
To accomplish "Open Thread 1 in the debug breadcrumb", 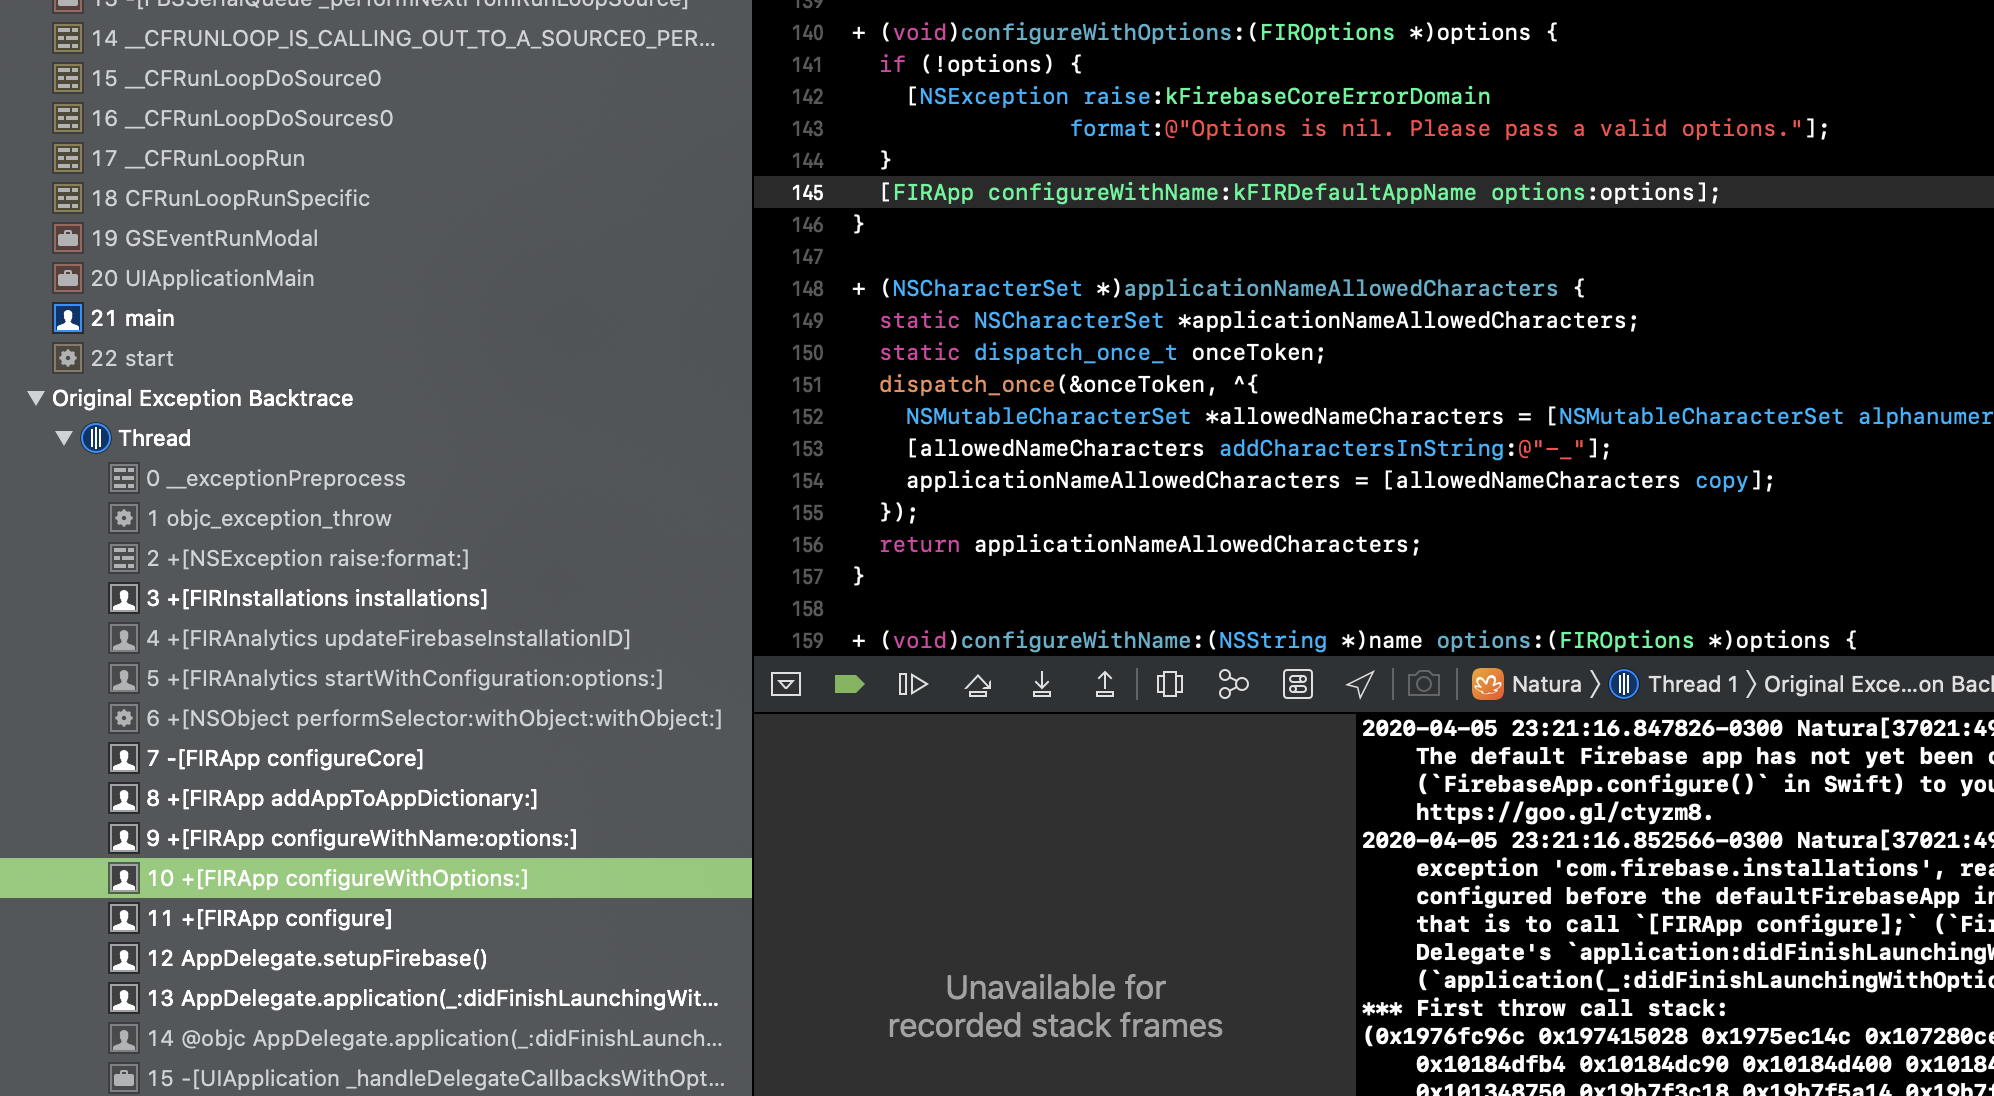I will 1675,684.
